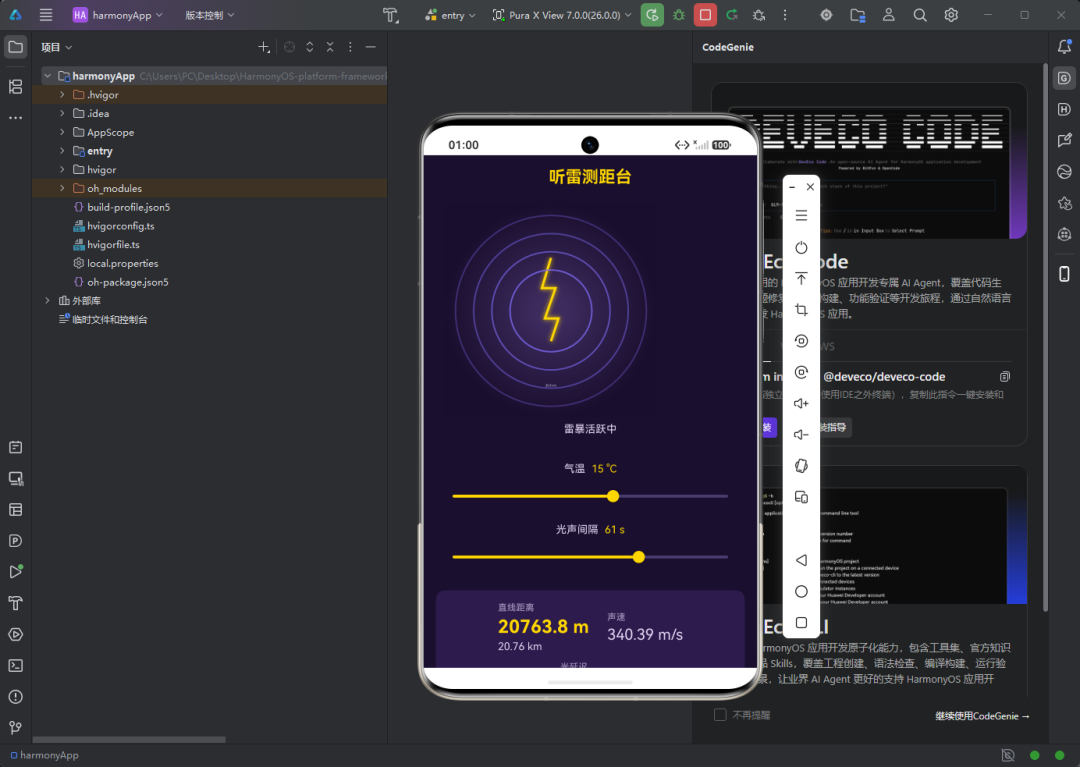
Task: Click the project panel horizontal scrollbar
Action: (x=129, y=739)
